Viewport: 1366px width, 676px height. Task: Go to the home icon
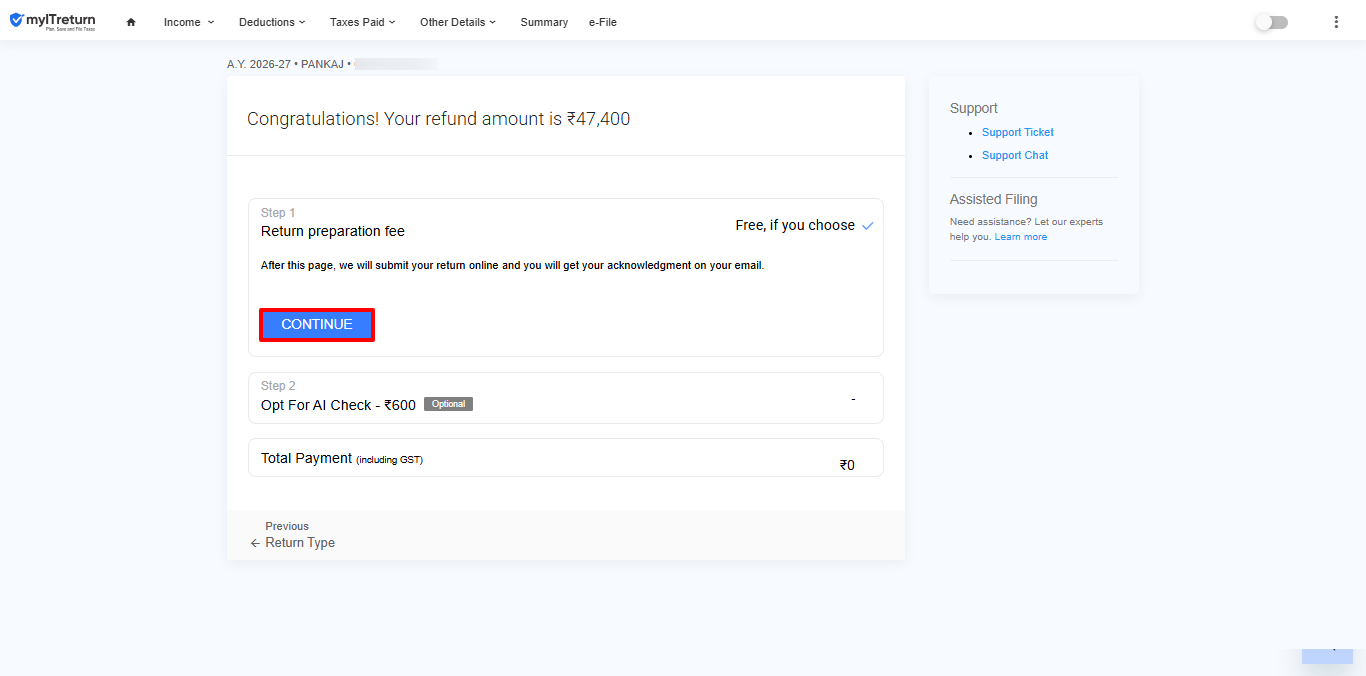click(x=131, y=22)
